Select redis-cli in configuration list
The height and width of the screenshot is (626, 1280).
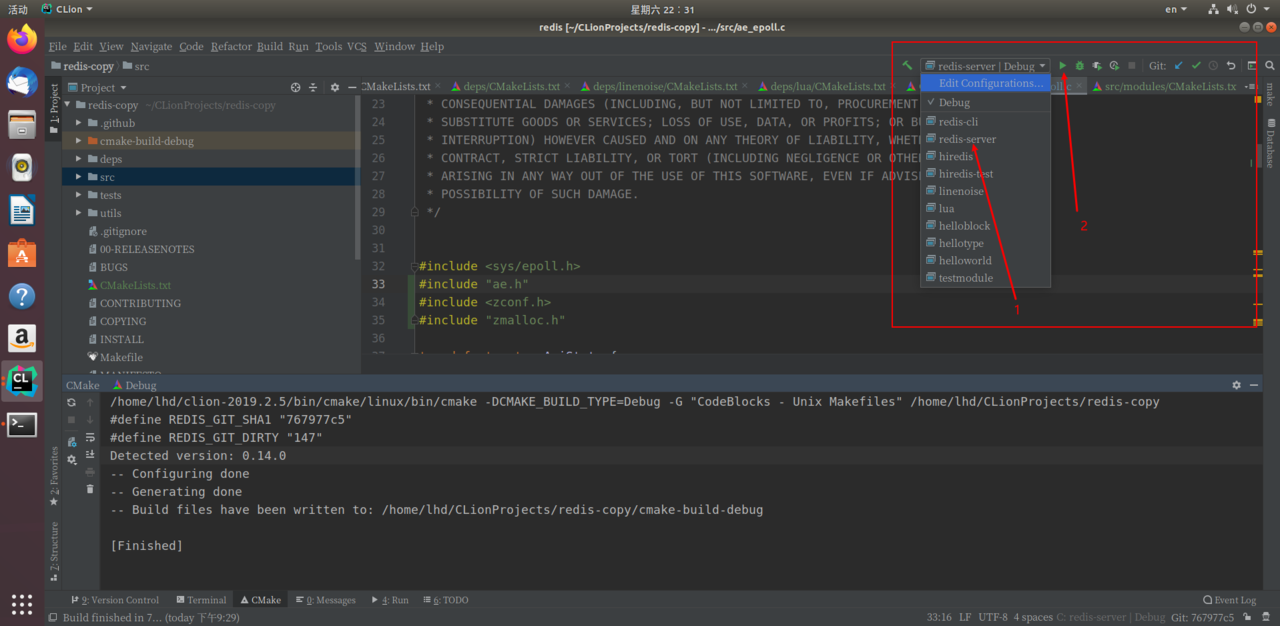point(986,121)
